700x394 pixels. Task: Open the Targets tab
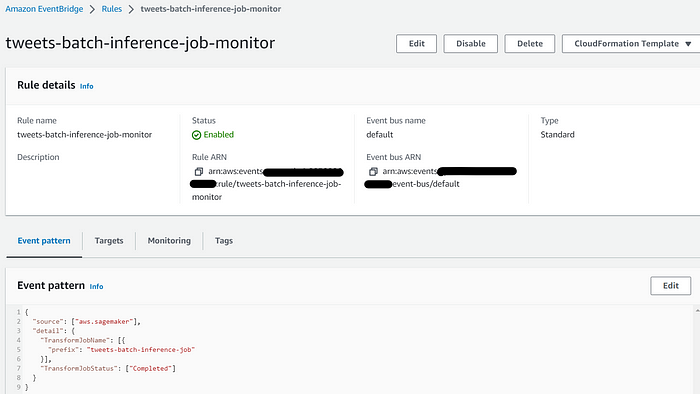coord(109,241)
